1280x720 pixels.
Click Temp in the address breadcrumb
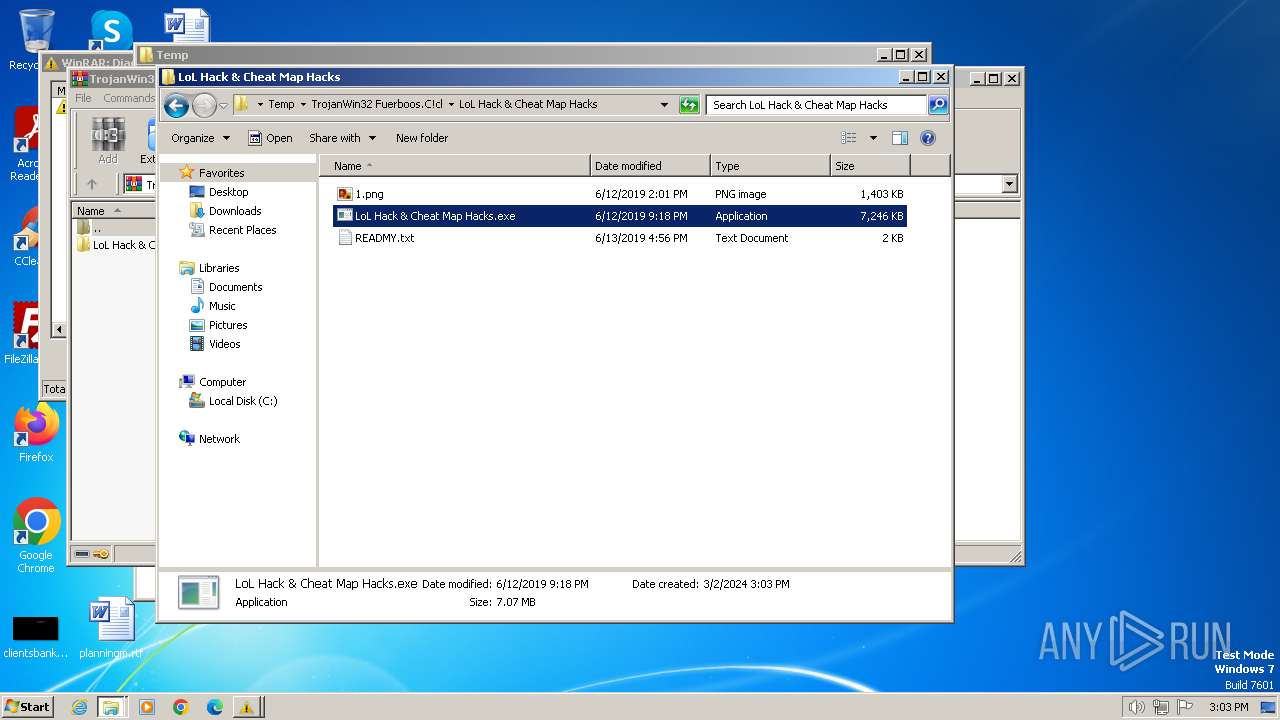(281, 105)
